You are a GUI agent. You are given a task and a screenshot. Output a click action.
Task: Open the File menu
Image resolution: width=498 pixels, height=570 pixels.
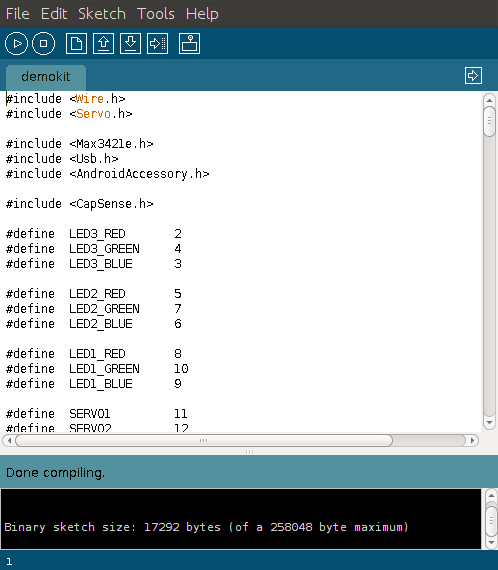[17, 14]
